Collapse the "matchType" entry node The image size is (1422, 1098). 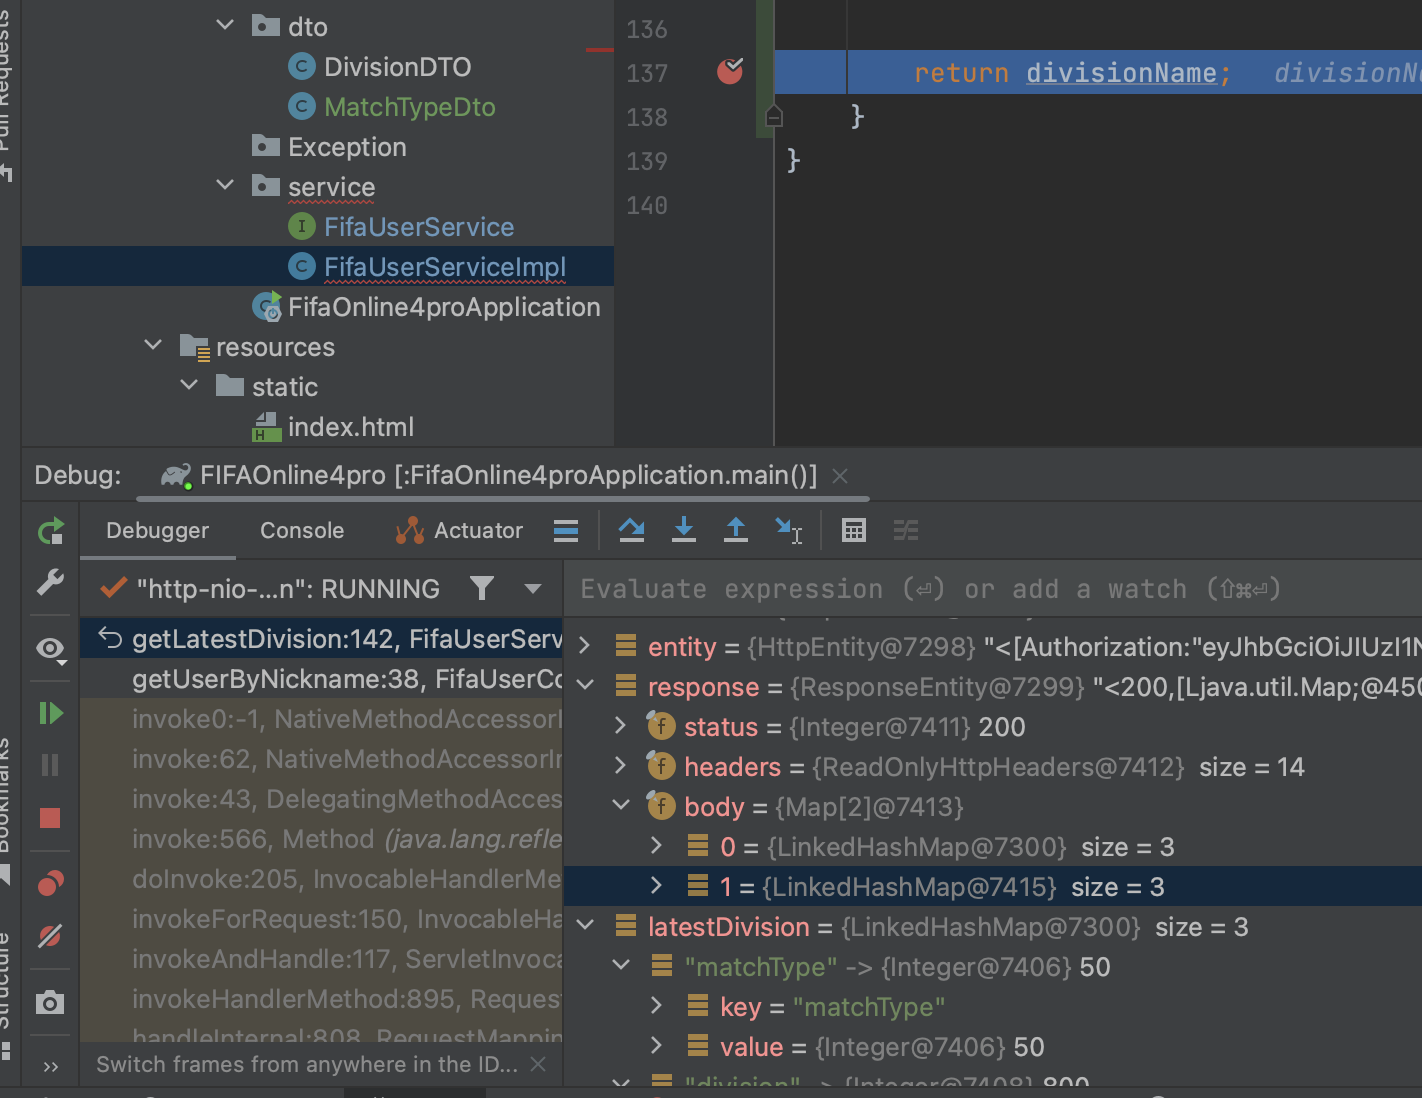[x=621, y=966]
